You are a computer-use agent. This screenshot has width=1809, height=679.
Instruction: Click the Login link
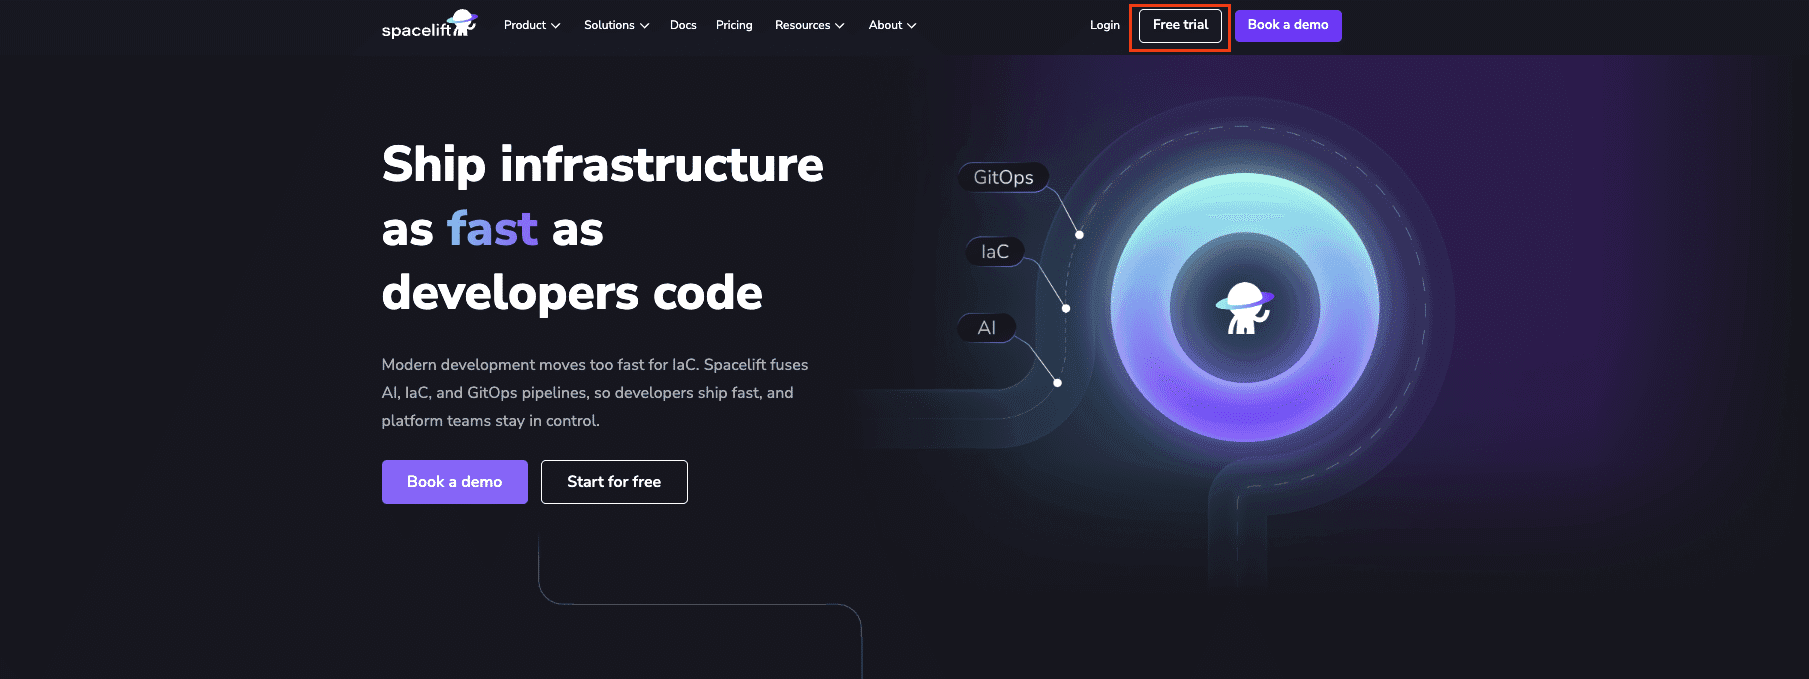1105,25
